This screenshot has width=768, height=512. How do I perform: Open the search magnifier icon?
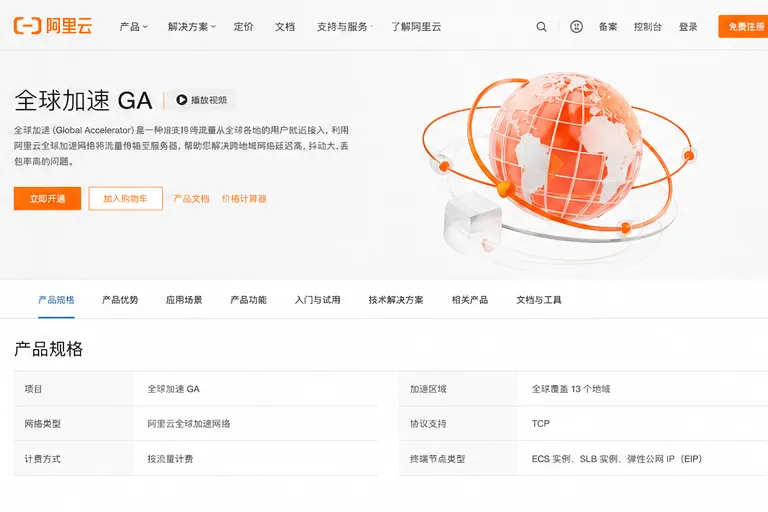point(541,27)
